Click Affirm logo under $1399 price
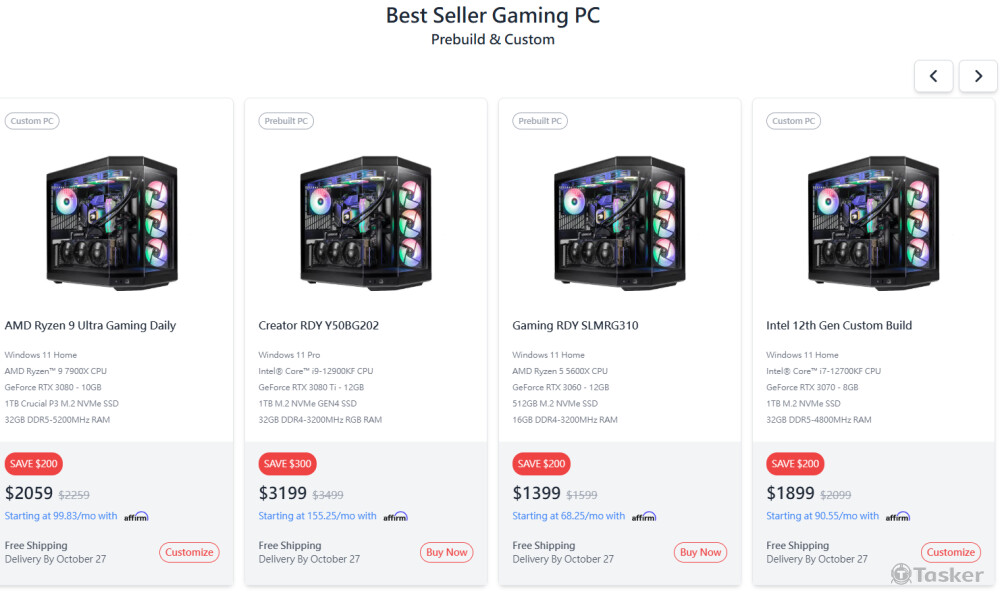This screenshot has width=1000, height=595. 644,517
